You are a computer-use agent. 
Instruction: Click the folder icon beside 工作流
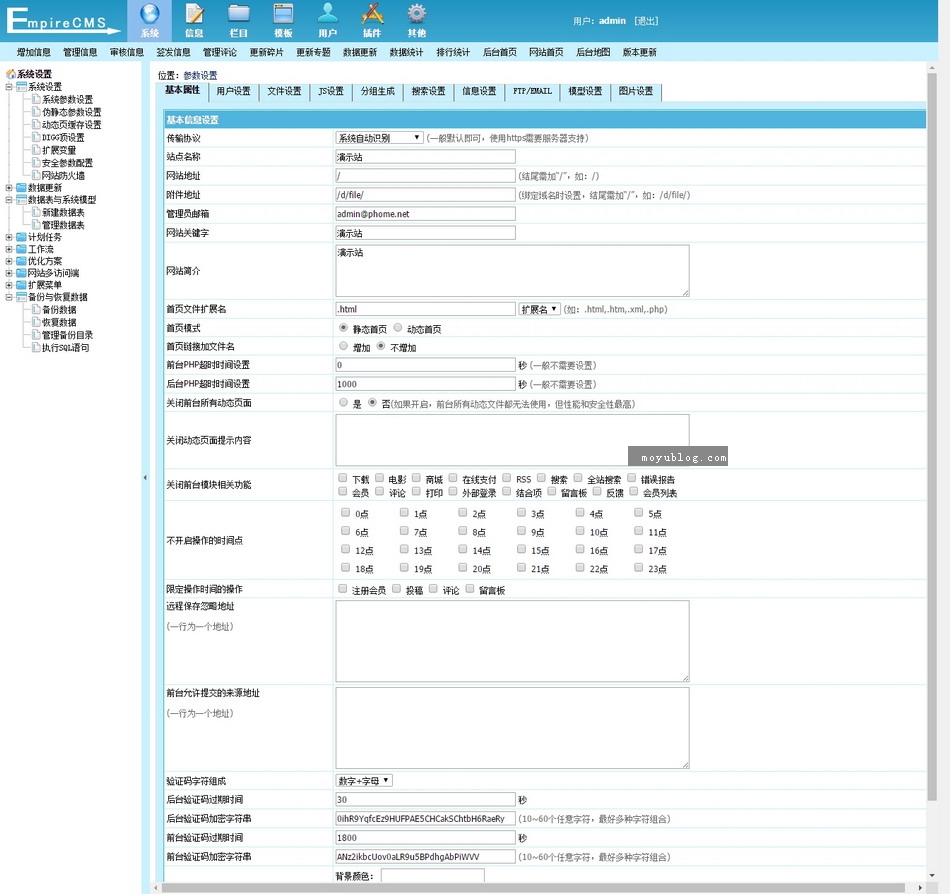tap(21, 249)
